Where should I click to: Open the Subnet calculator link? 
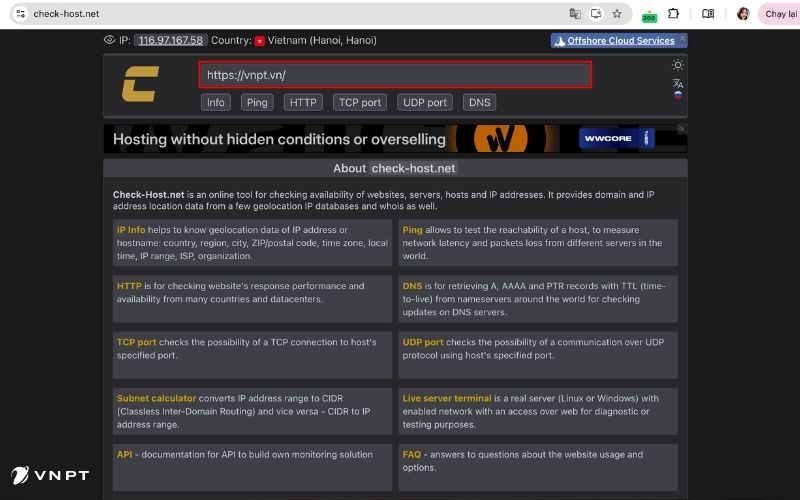(156, 398)
